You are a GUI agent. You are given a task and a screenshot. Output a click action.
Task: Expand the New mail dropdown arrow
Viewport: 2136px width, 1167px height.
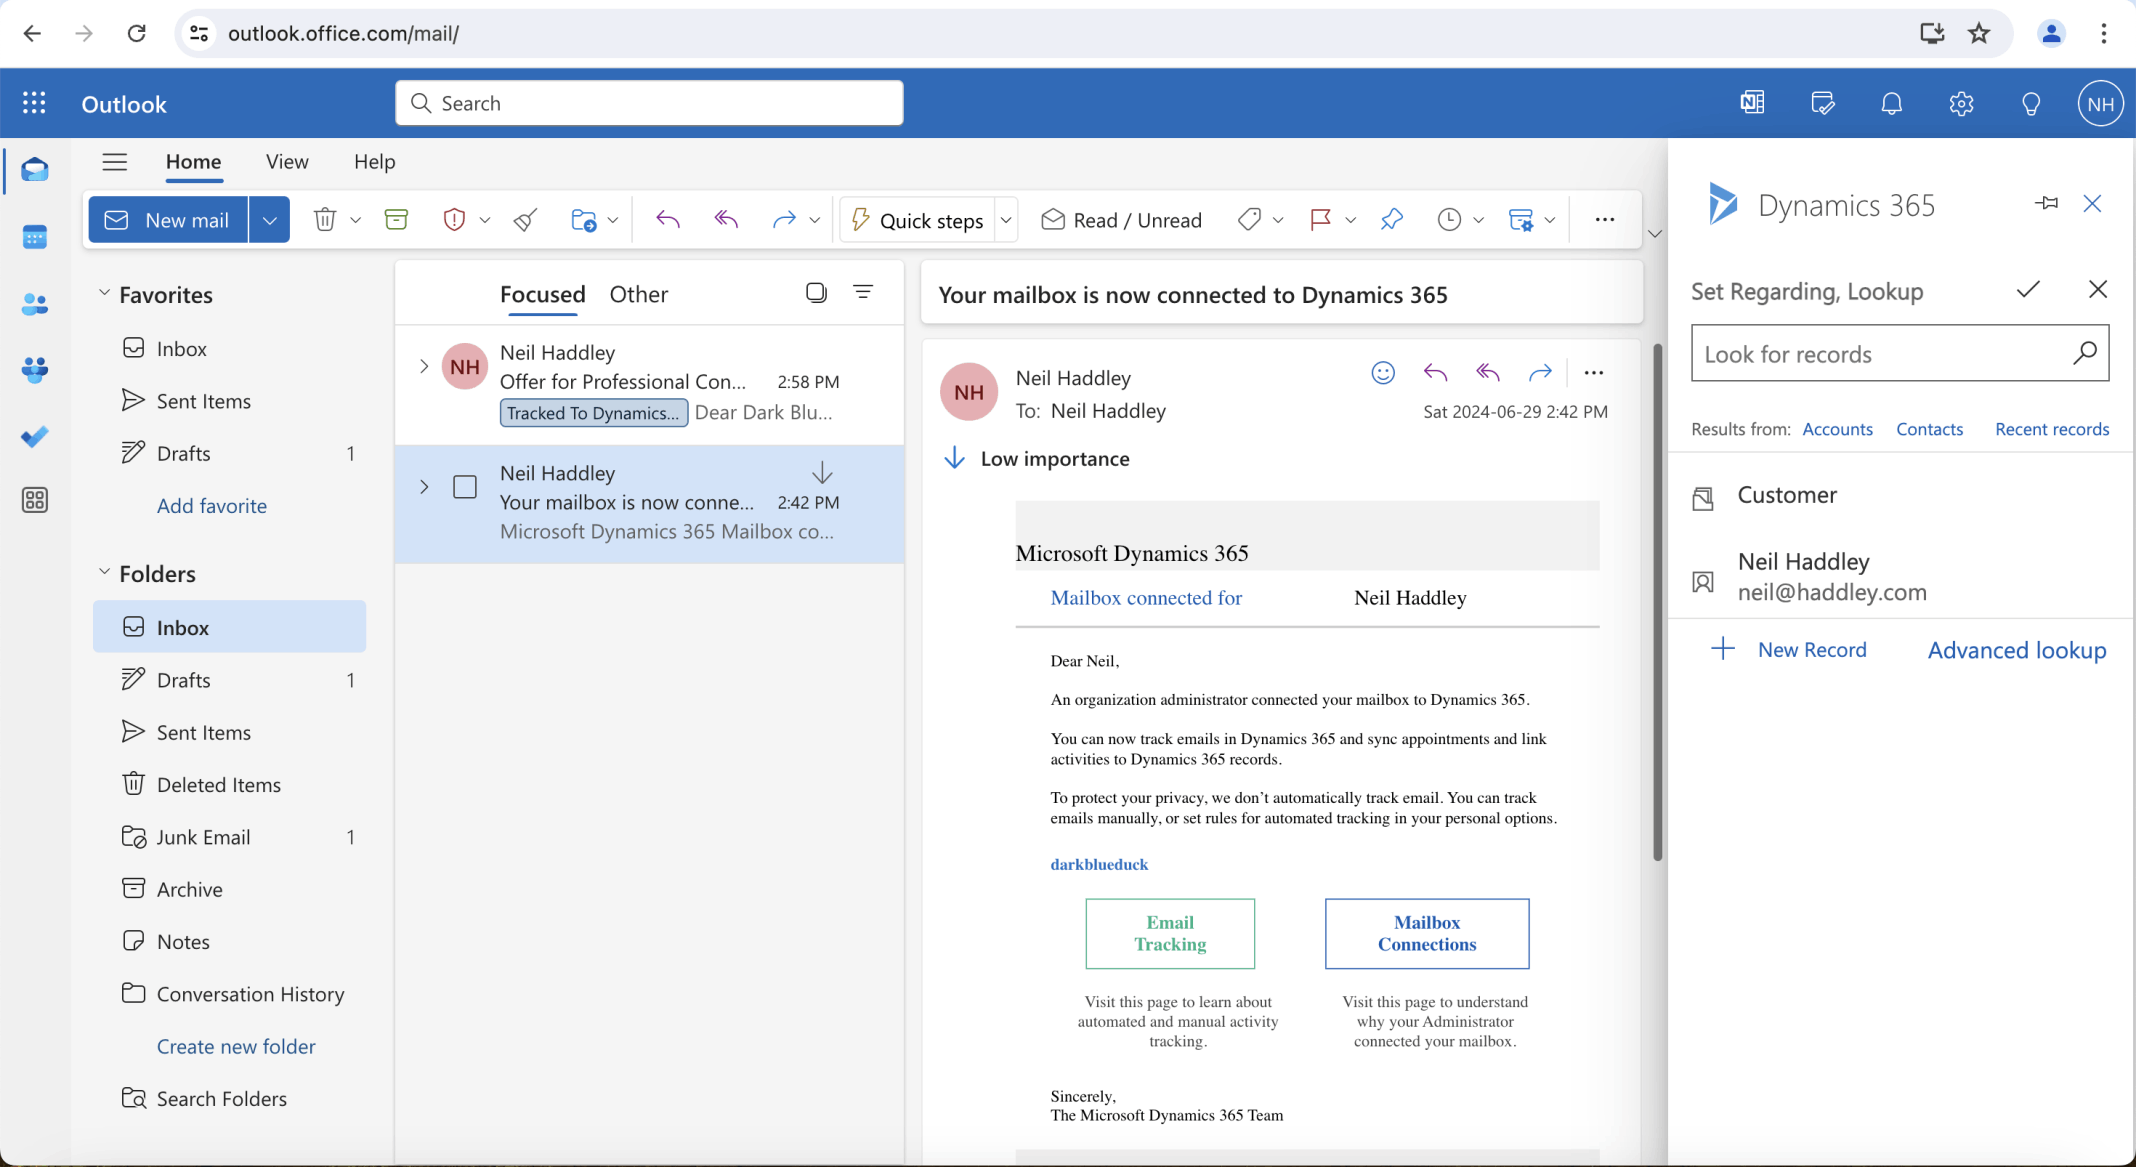(268, 219)
